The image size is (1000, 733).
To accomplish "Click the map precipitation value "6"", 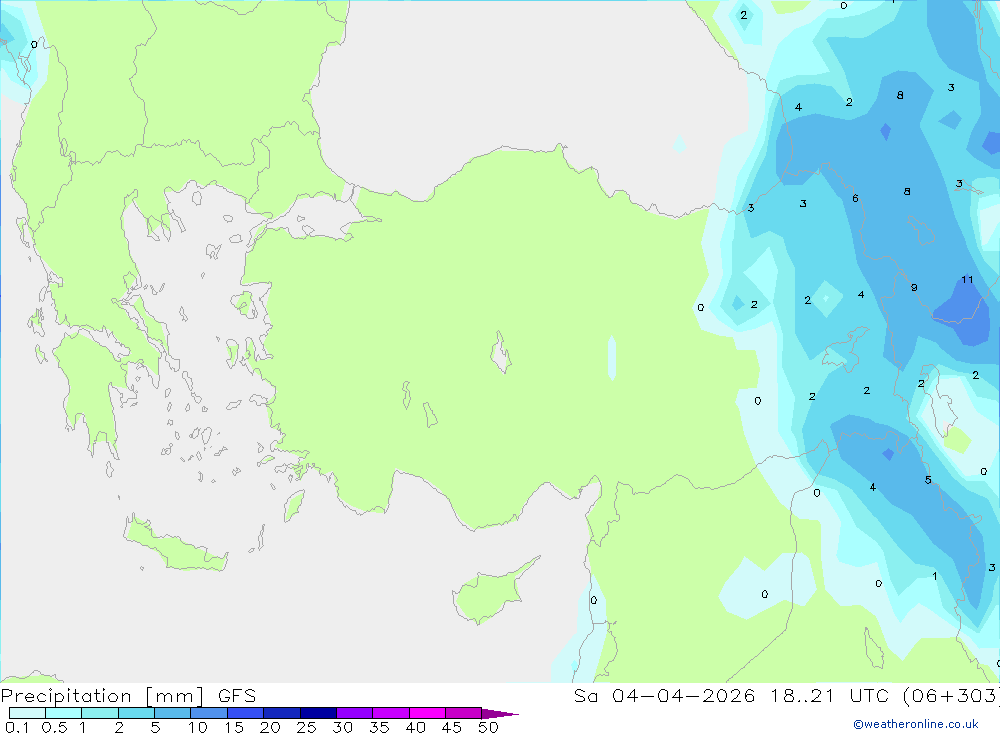I will 855,198.
